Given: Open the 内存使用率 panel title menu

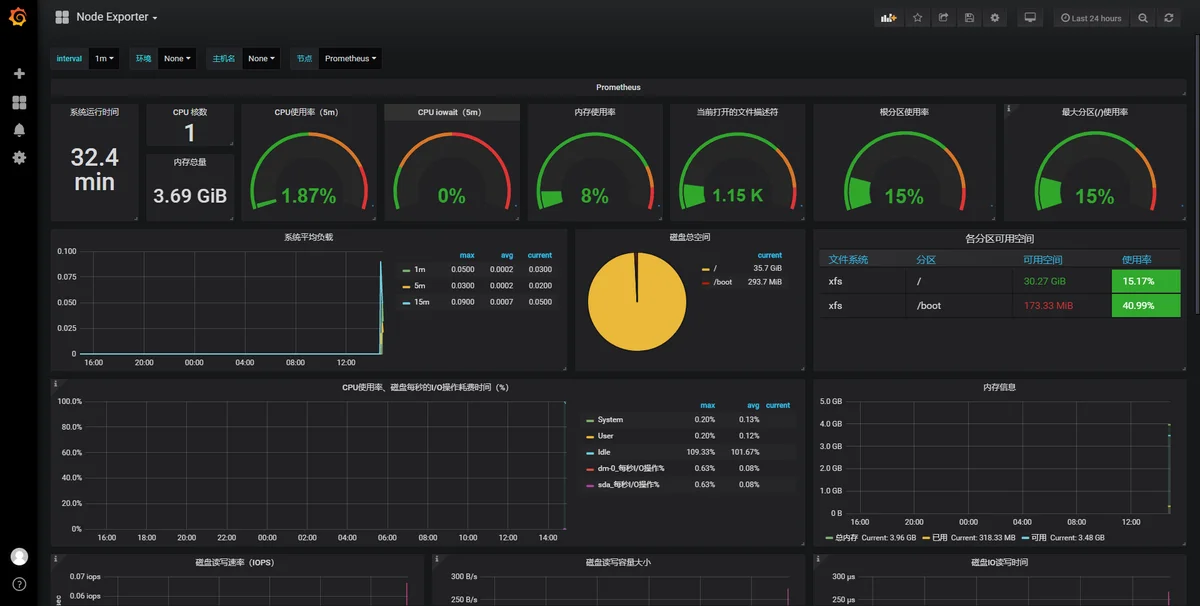Looking at the screenshot, I should point(595,112).
